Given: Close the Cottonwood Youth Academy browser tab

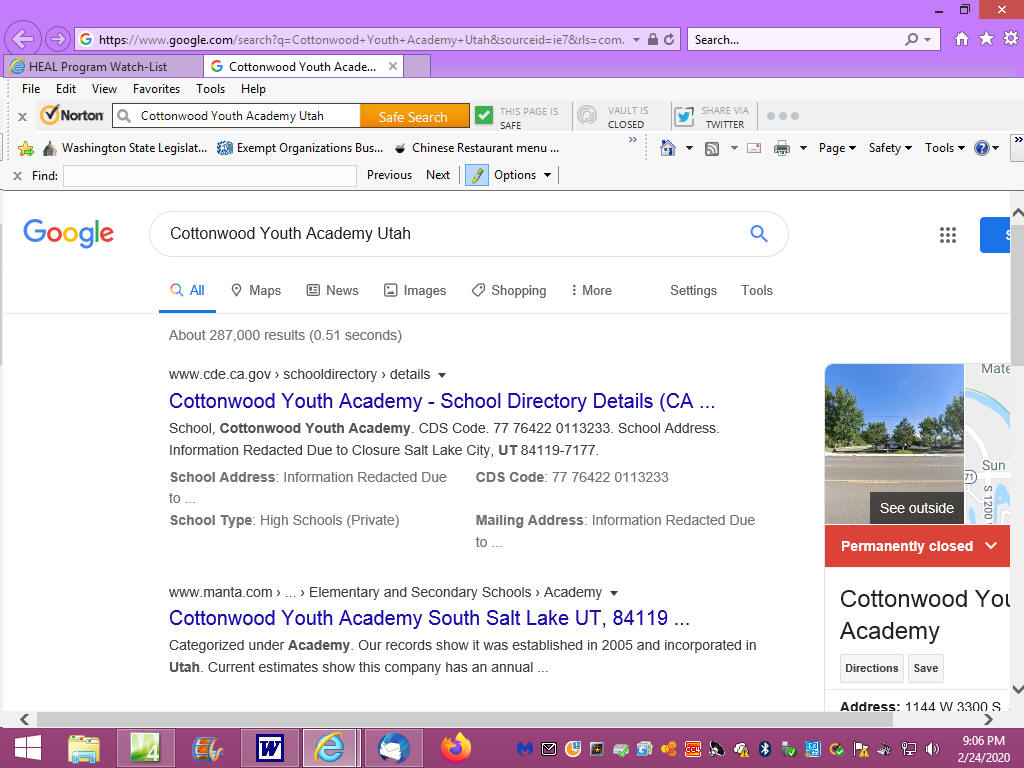Looking at the screenshot, I should click(392, 66).
